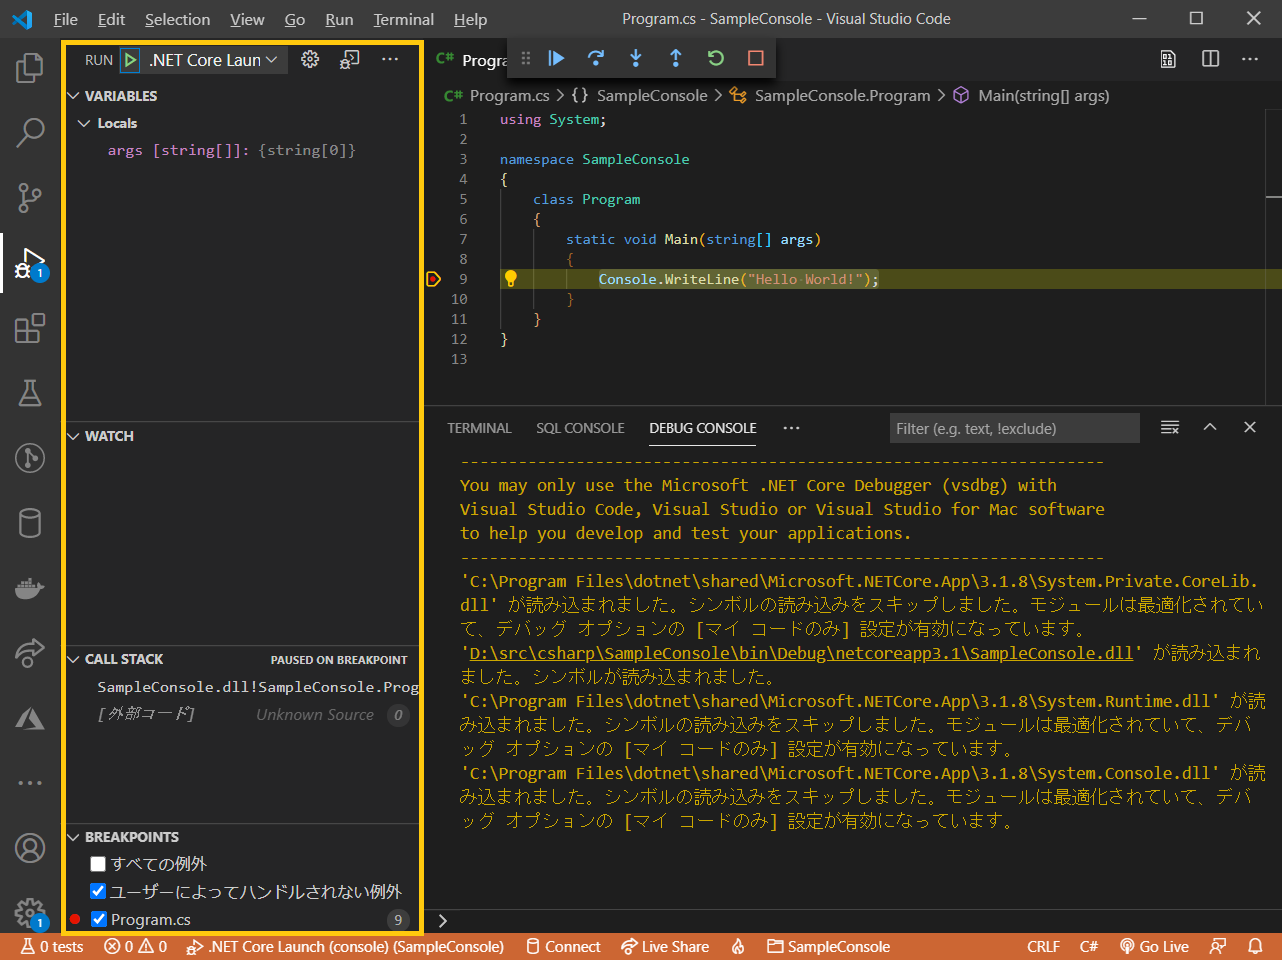Open the debug console from Run header icon
Viewport: 1282px width, 960px height.
point(349,60)
